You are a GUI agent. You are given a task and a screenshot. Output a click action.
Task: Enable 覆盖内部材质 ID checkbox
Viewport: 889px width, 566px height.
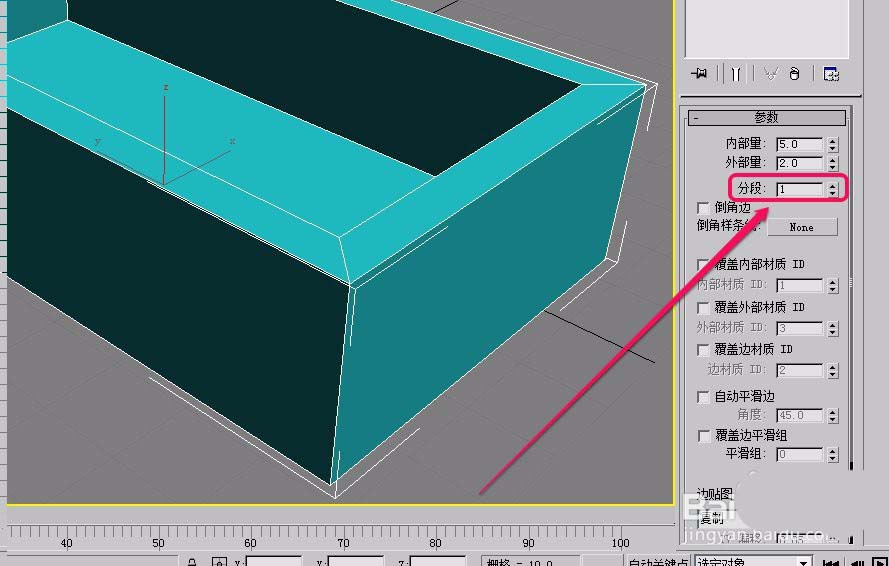[x=703, y=264]
